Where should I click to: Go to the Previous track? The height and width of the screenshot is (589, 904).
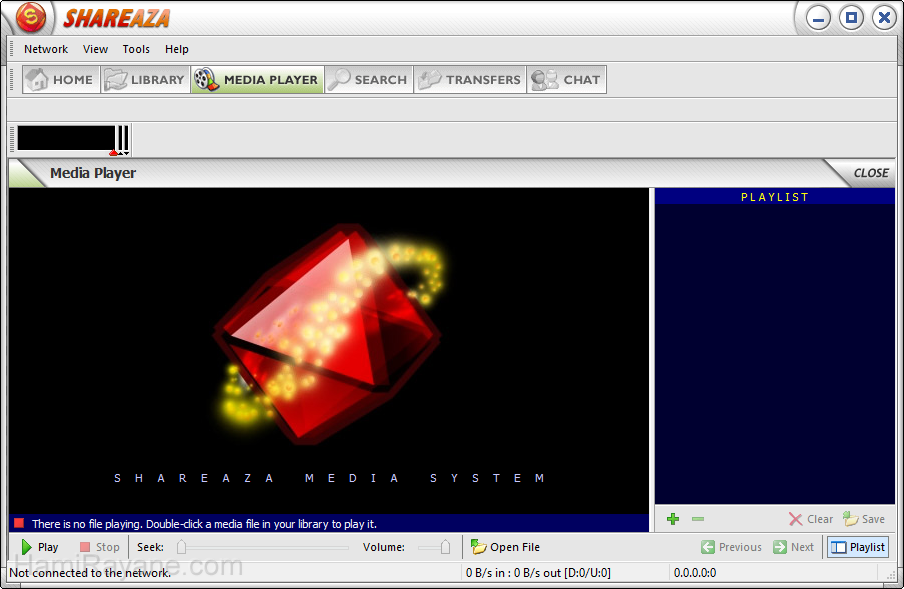[x=731, y=547]
